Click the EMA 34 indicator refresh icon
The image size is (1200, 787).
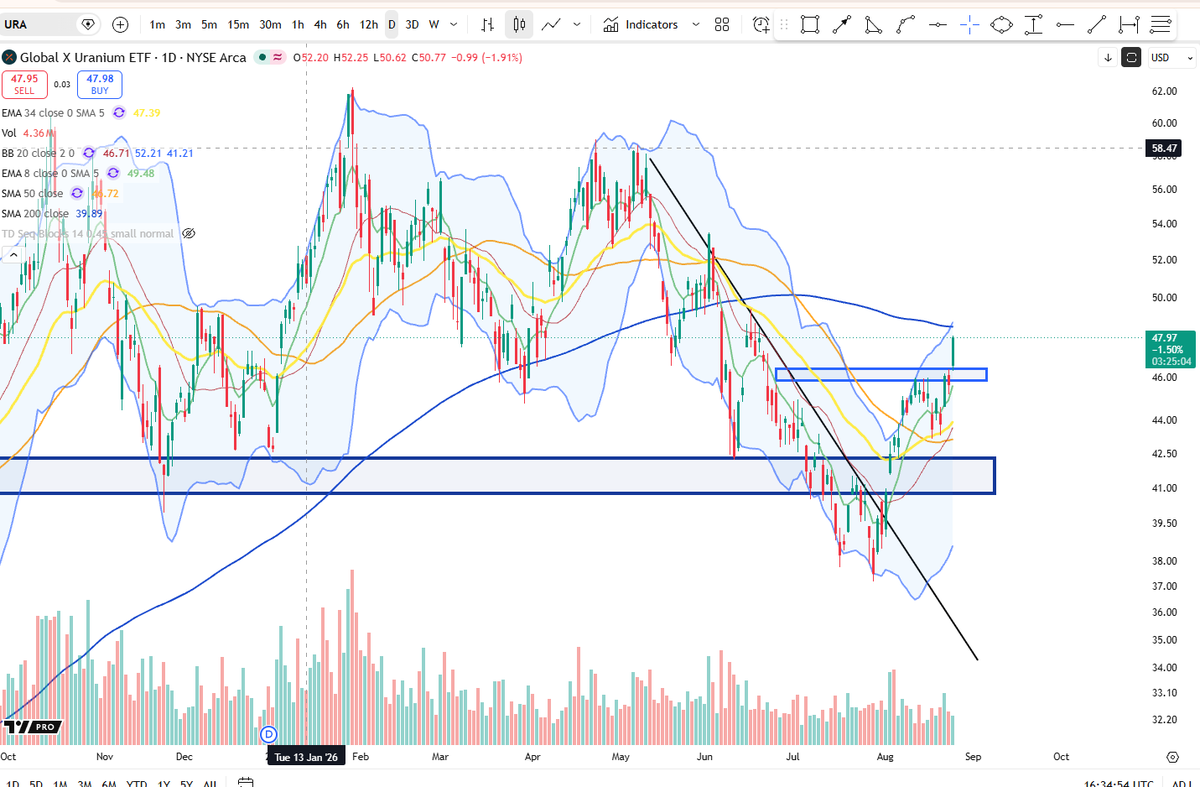pyautogui.click(x=119, y=113)
